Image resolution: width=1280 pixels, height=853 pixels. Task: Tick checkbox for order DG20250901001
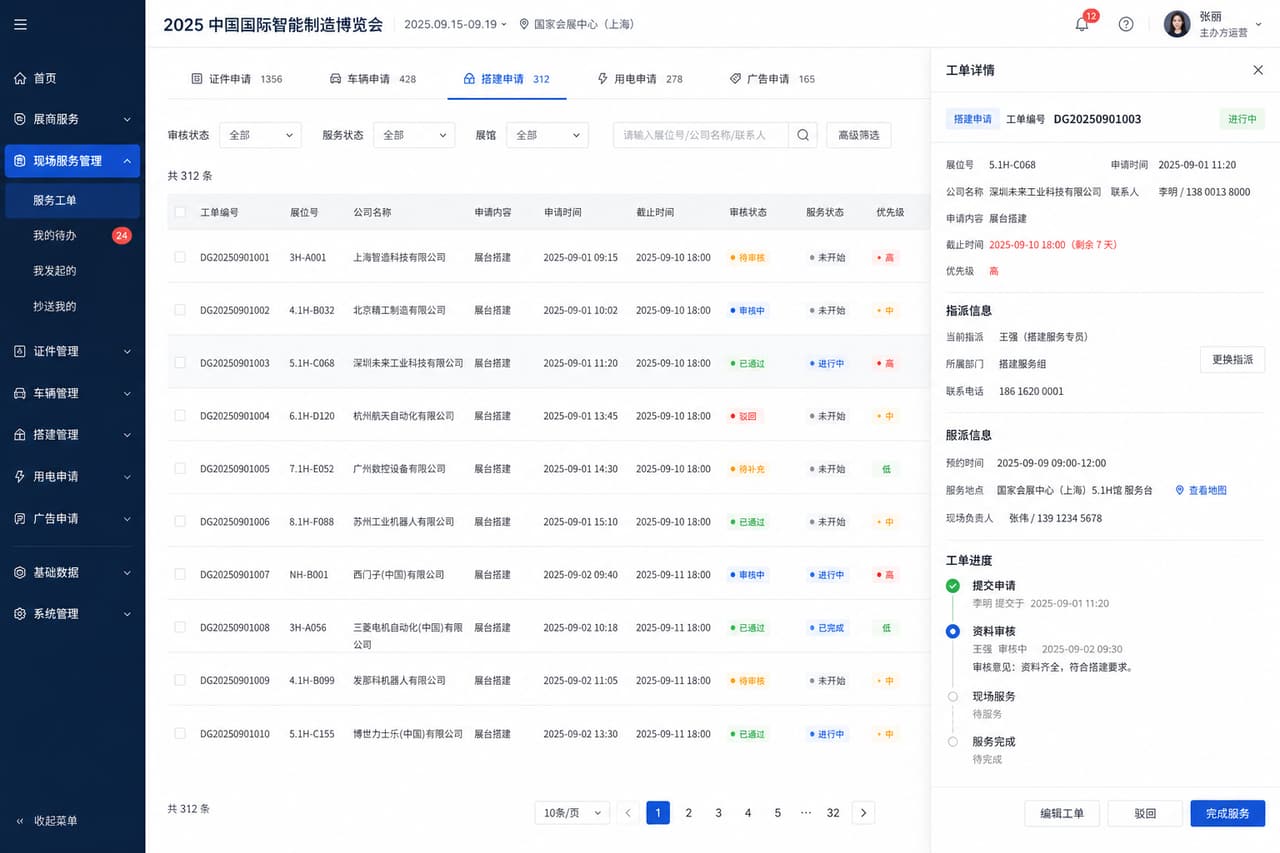click(180, 257)
